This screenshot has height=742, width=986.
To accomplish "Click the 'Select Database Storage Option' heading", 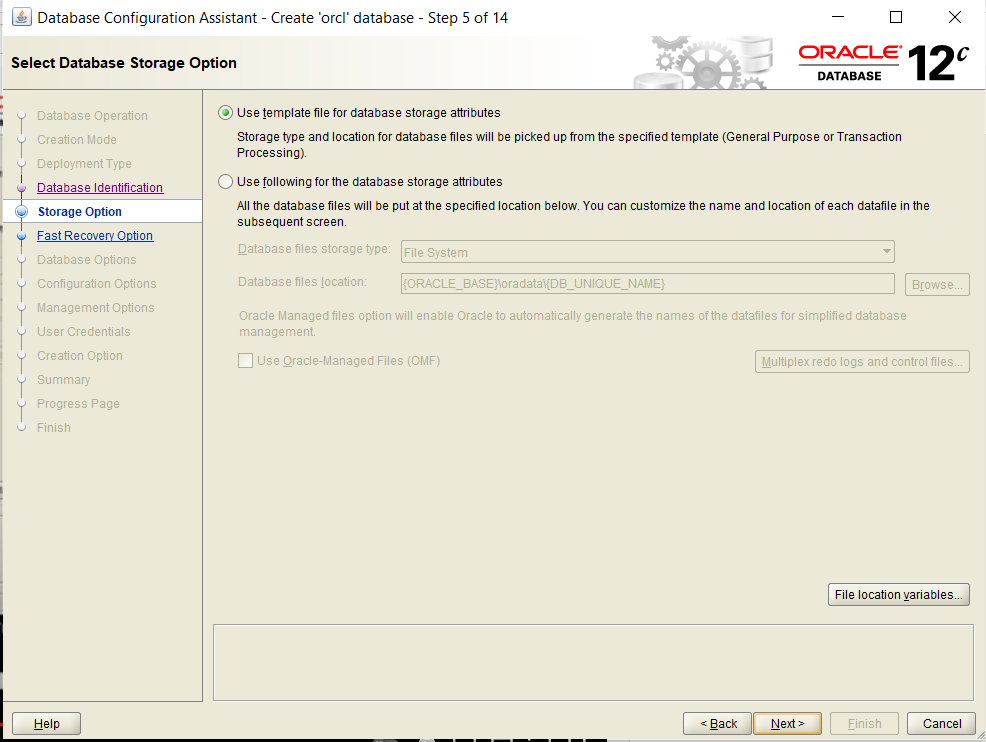I will [x=124, y=63].
